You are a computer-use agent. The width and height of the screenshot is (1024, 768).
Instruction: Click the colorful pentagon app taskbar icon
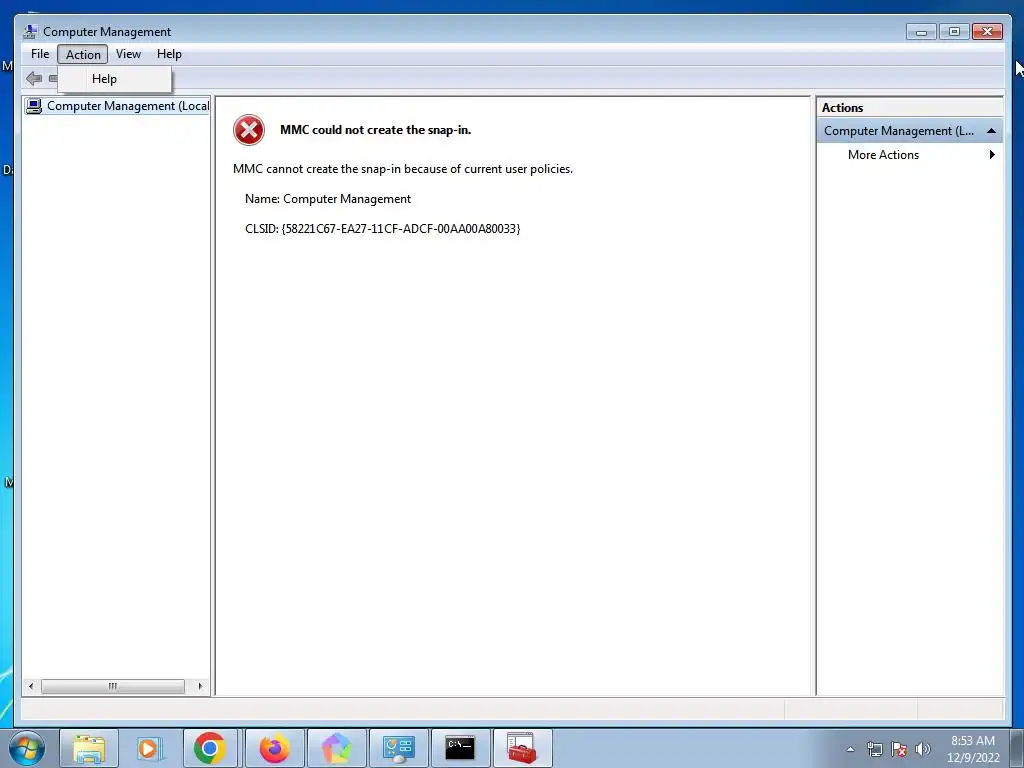pos(336,748)
